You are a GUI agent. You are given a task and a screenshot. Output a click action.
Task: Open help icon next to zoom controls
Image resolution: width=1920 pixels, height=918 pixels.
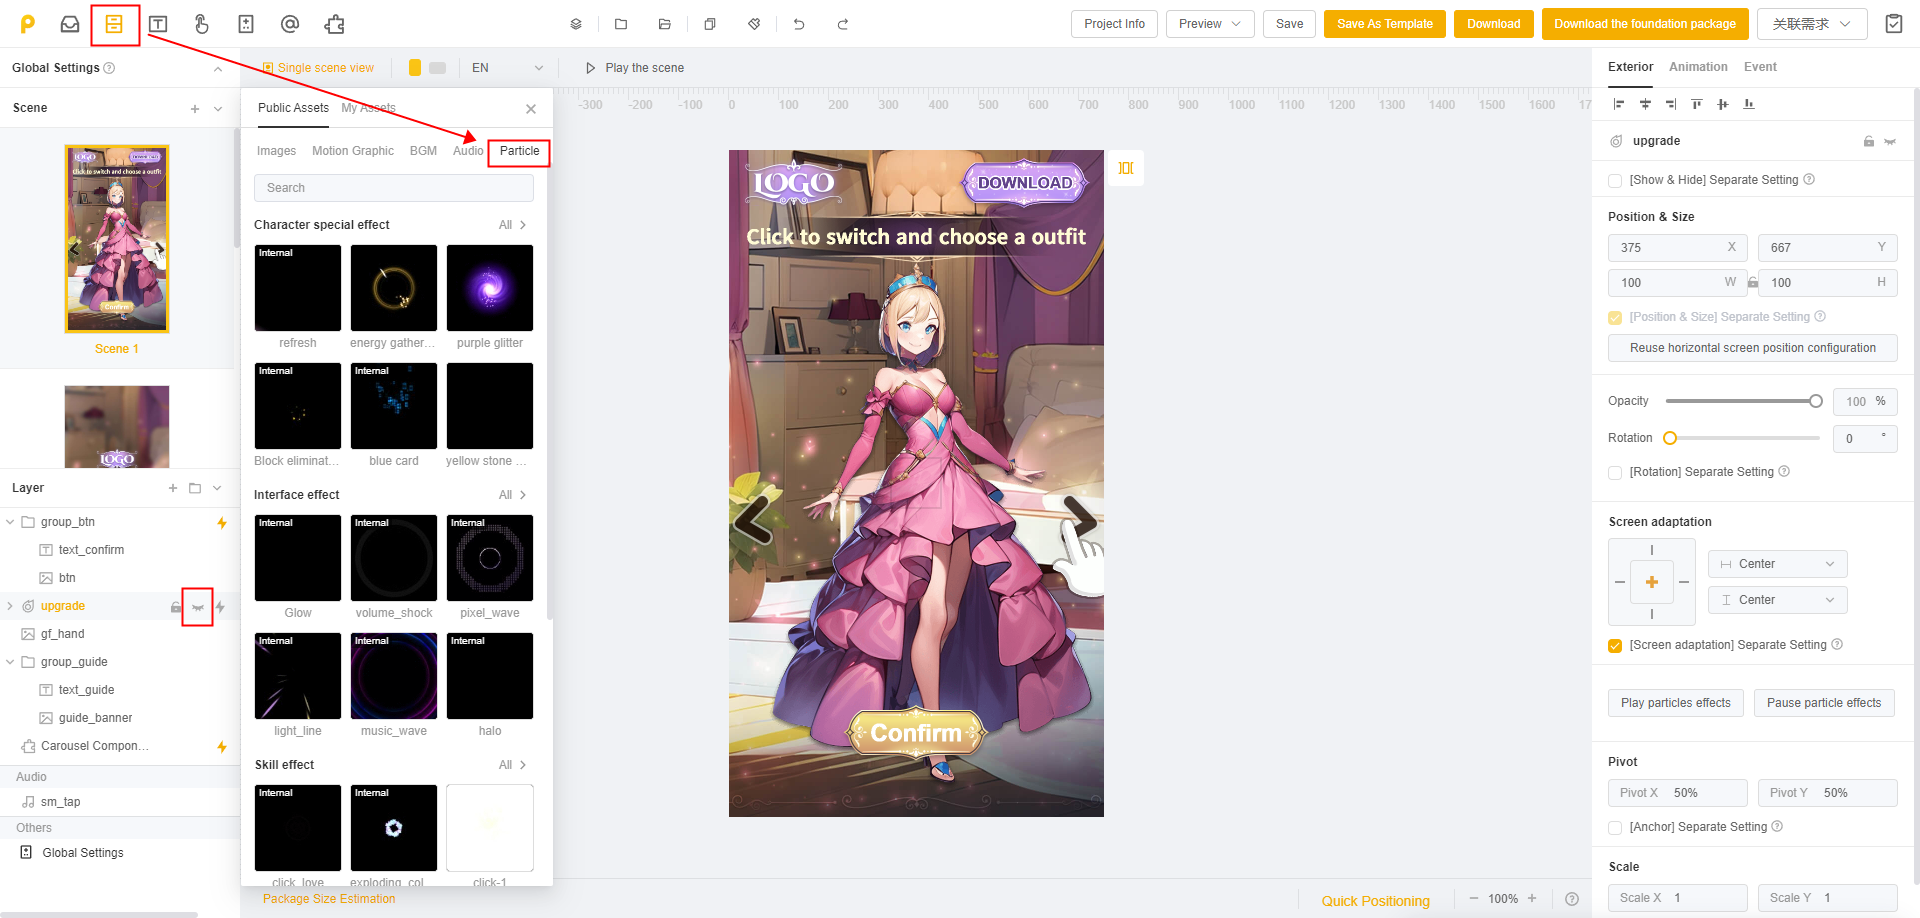1572,899
